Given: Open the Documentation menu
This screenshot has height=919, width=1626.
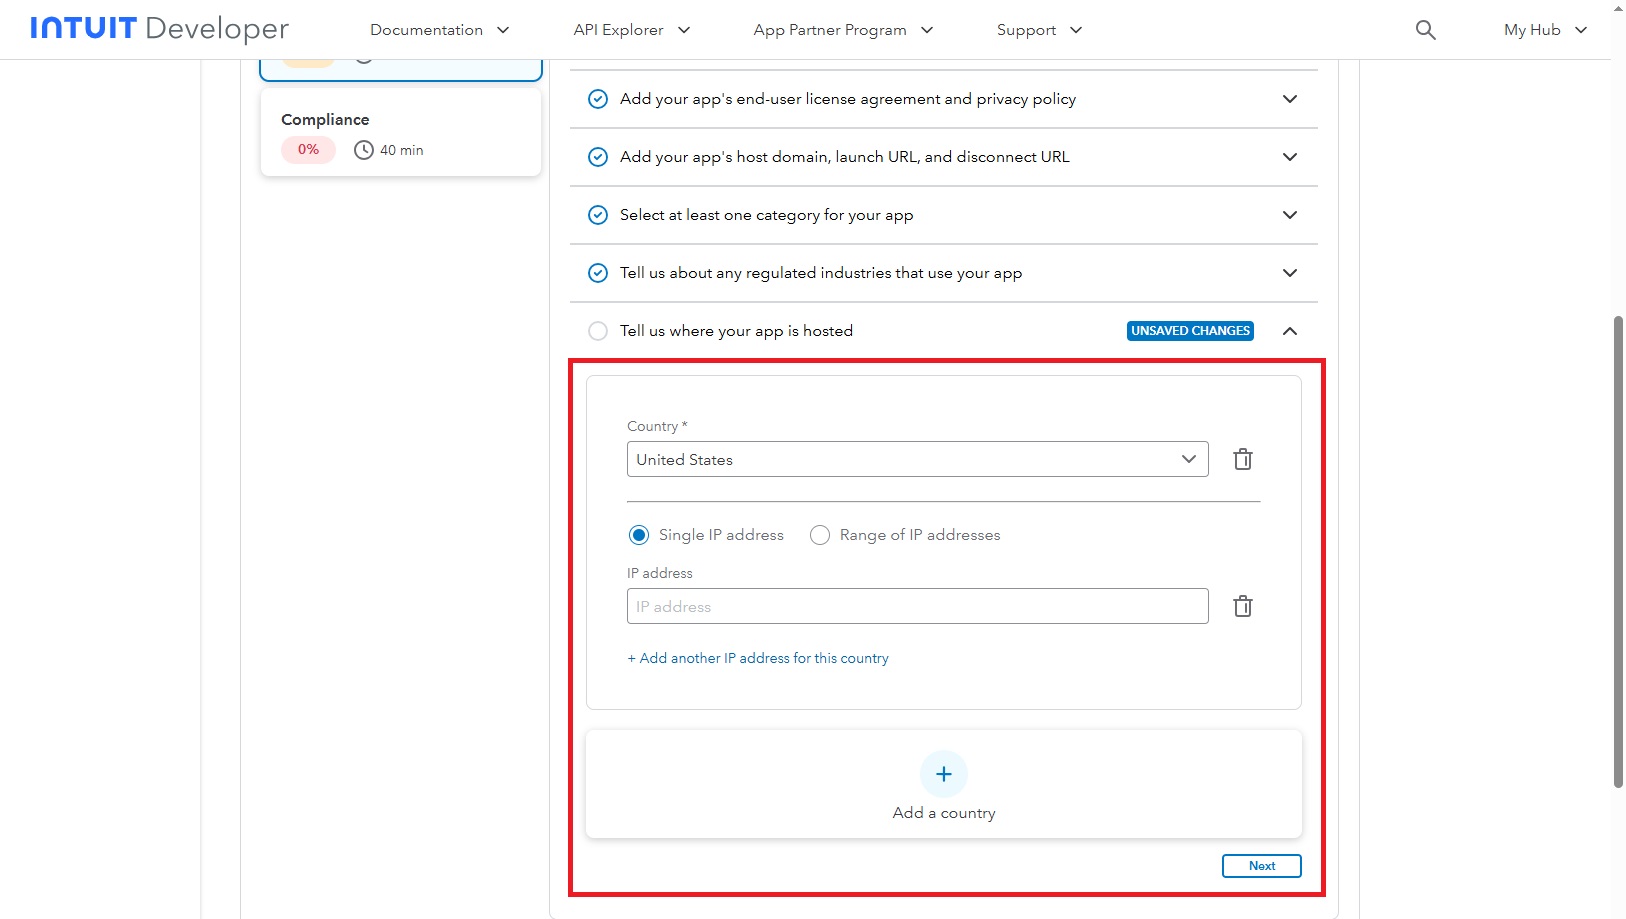Looking at the screenshot, I should tap(439, 30).
